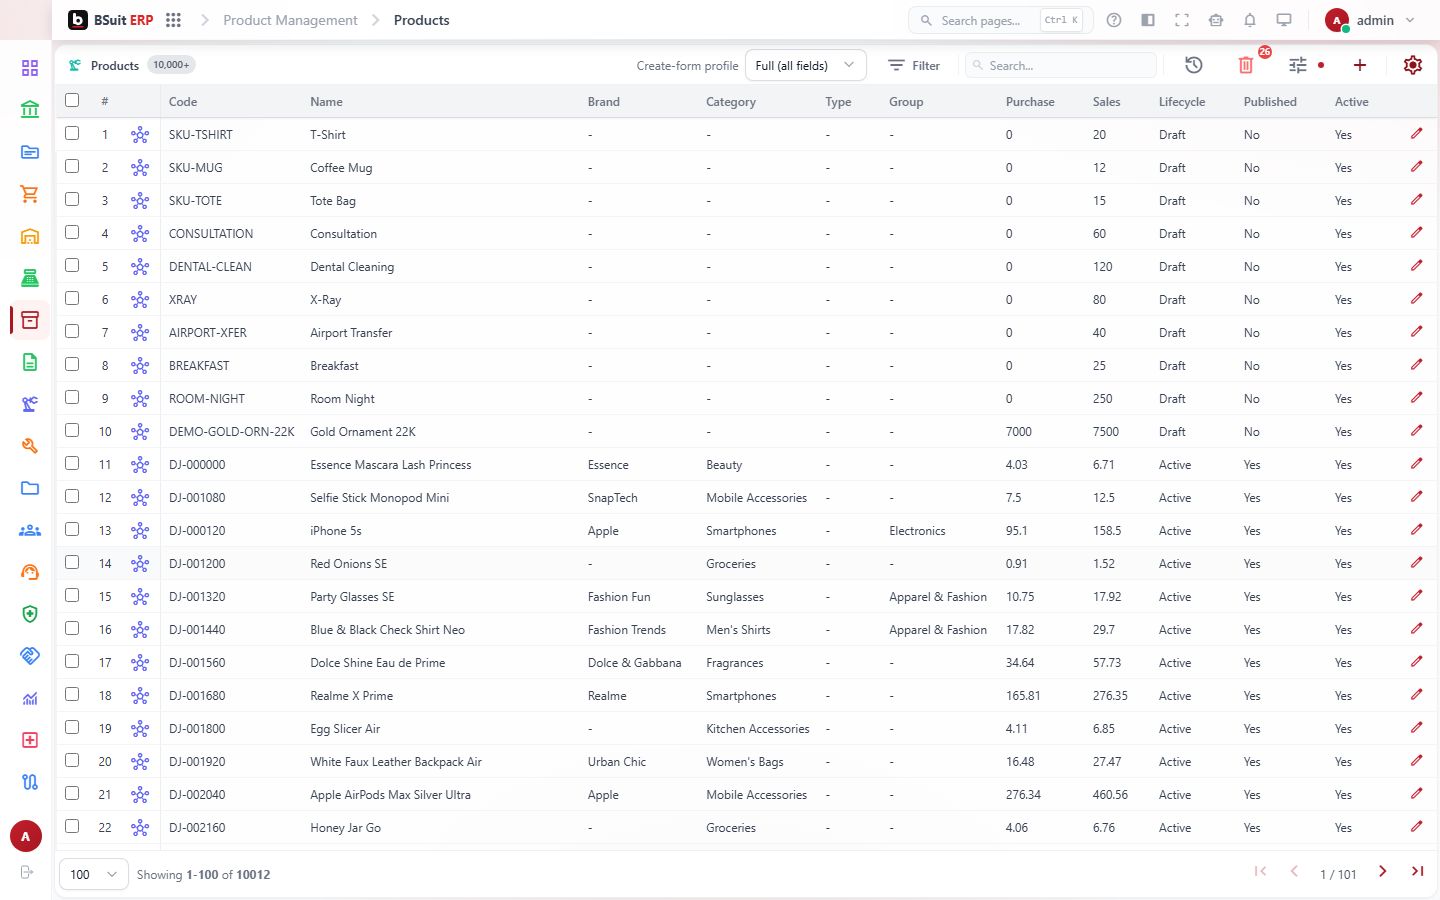This screenshot has height=900, width=1440.
Task: Open the shopping cart module in the sidebar
Action: coord(30,194)
